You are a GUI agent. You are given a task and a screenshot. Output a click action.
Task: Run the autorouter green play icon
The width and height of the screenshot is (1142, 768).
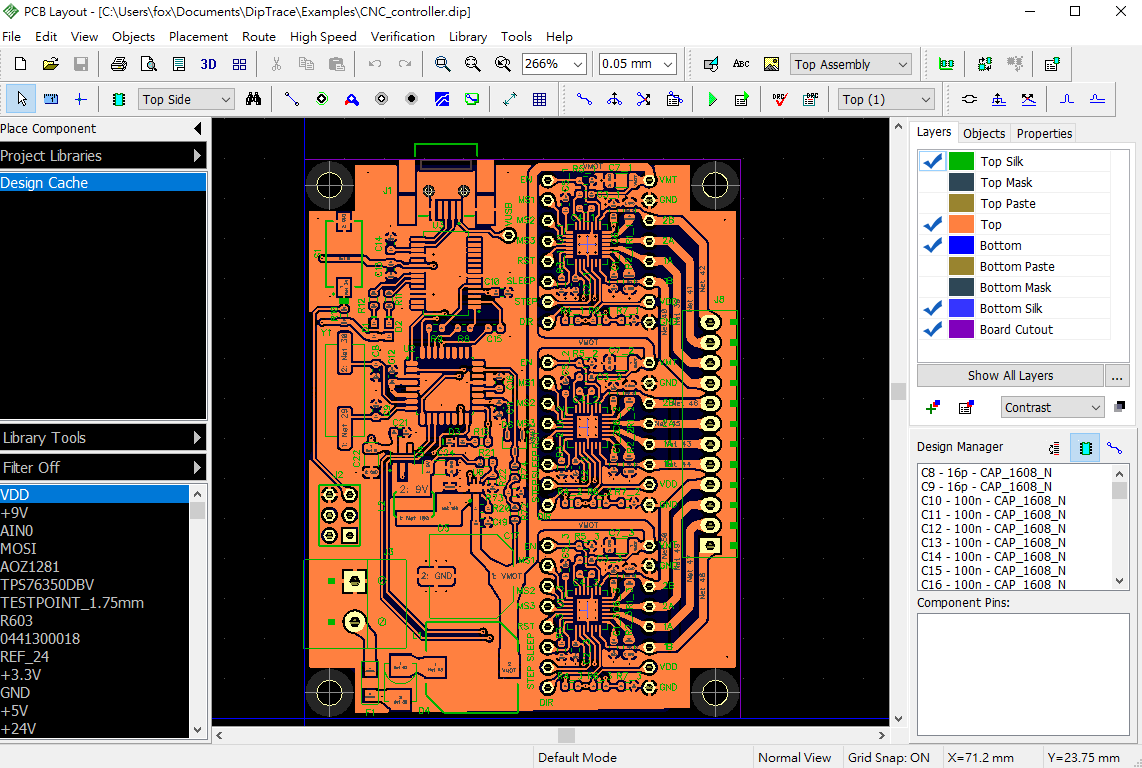click(712, 99)
